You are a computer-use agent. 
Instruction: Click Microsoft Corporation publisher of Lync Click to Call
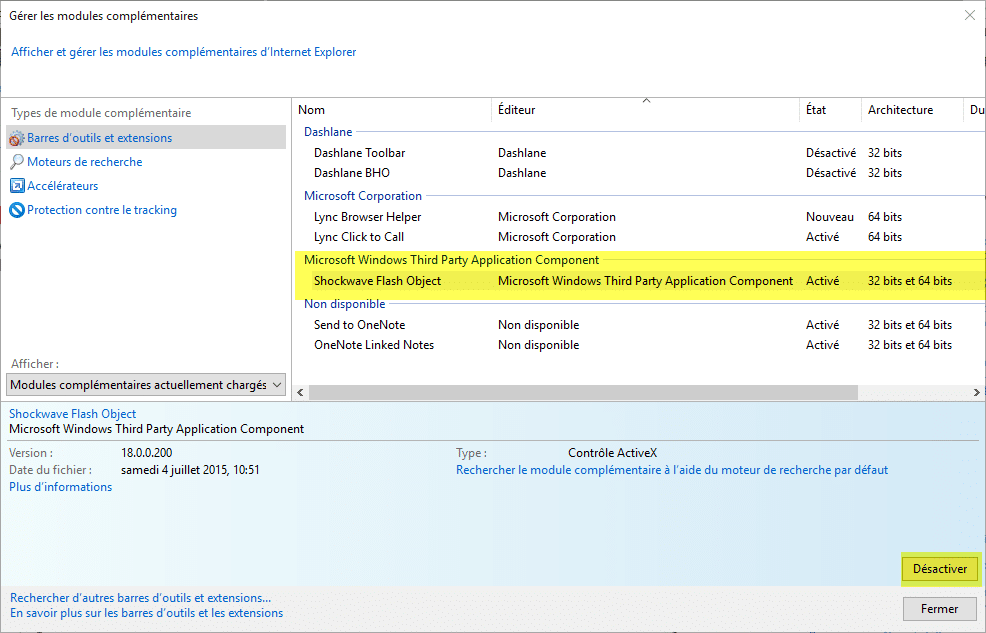coord(557,237)
